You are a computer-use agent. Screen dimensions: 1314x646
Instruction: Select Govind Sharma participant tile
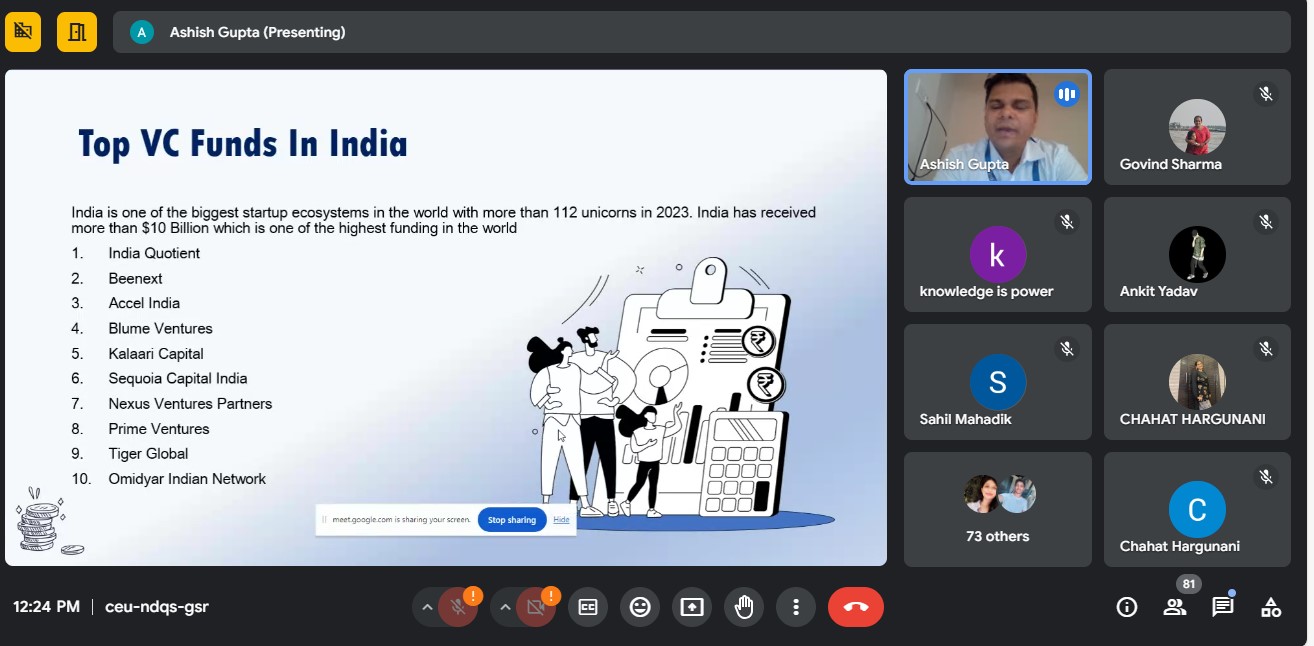[1197, 127]
